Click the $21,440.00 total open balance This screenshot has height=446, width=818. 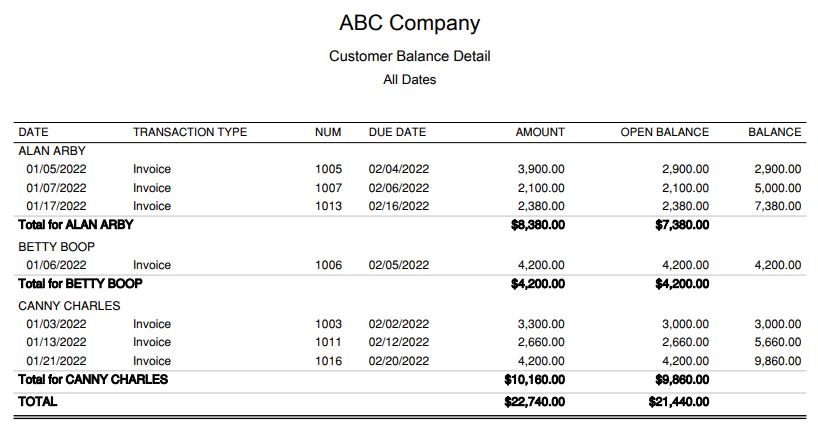[x=679, y=401]
